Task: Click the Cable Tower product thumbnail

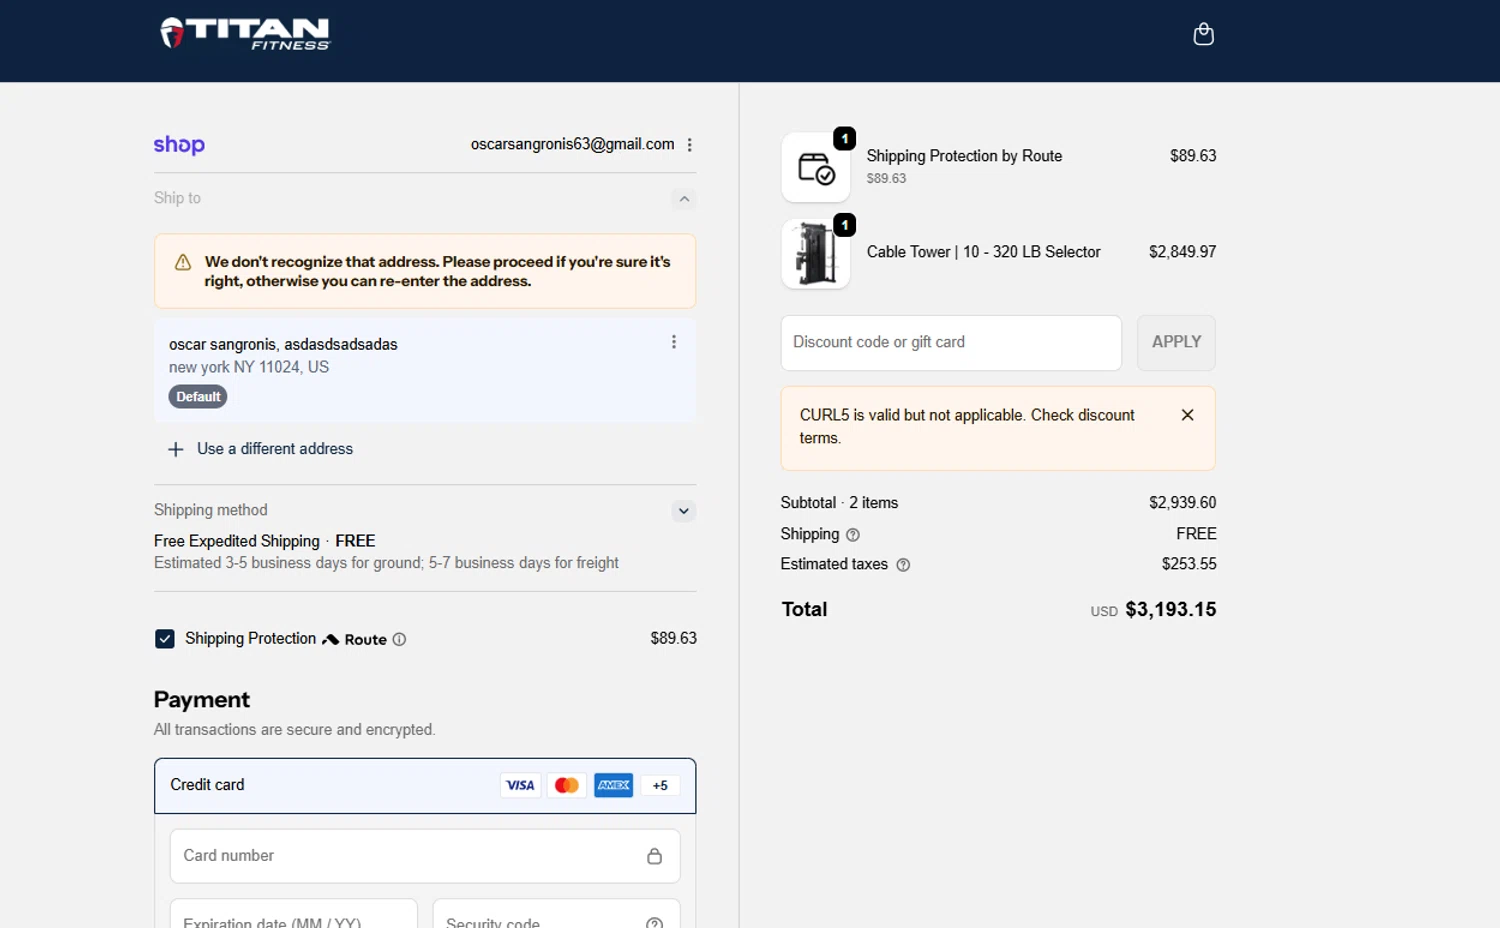Action: pyautogui.click(x=816, y=254)
